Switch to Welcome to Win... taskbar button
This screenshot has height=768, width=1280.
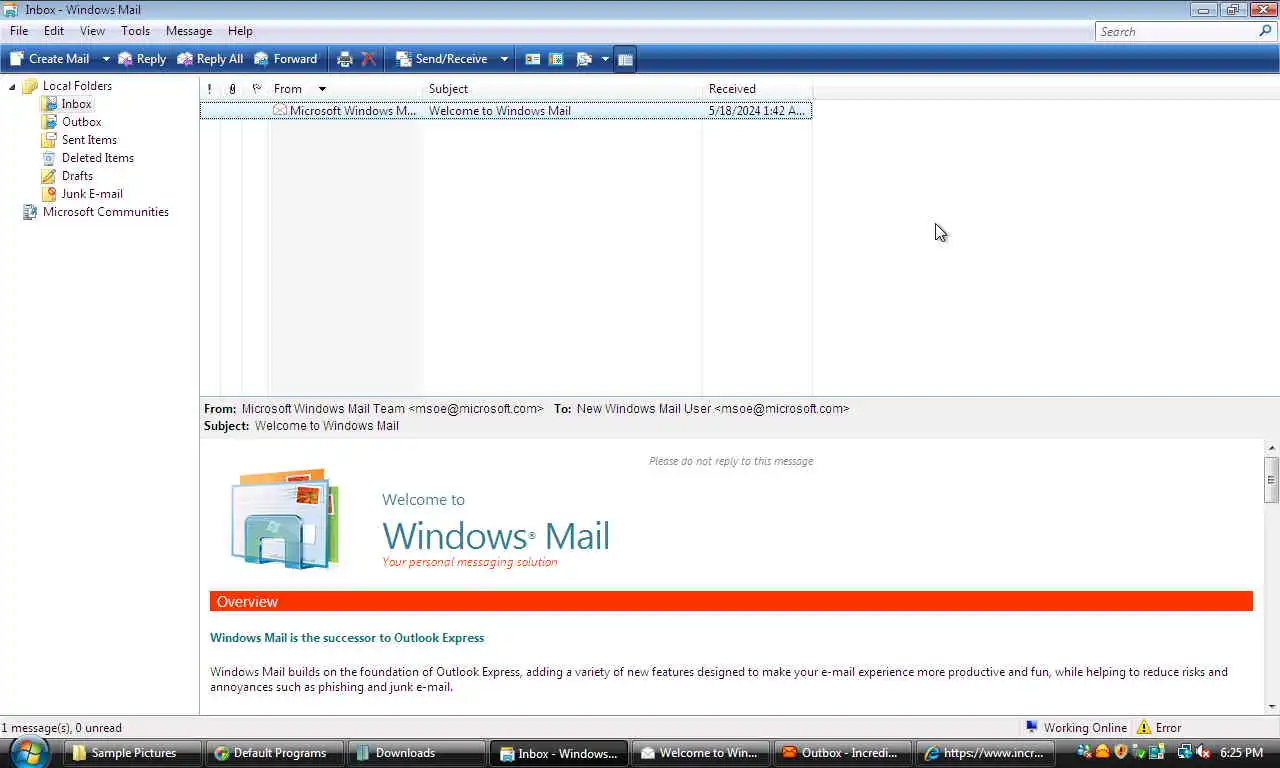point(702,753)
